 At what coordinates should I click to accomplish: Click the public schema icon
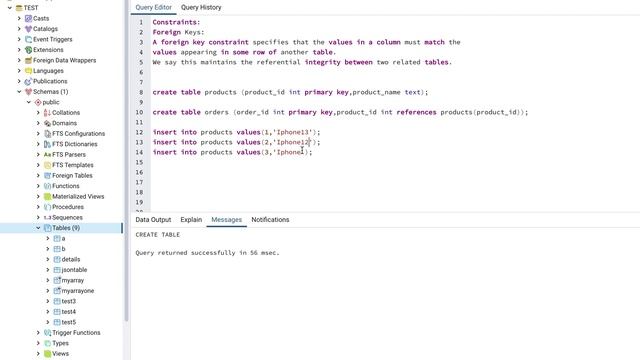pyautogui.click(x=38, y=102)
